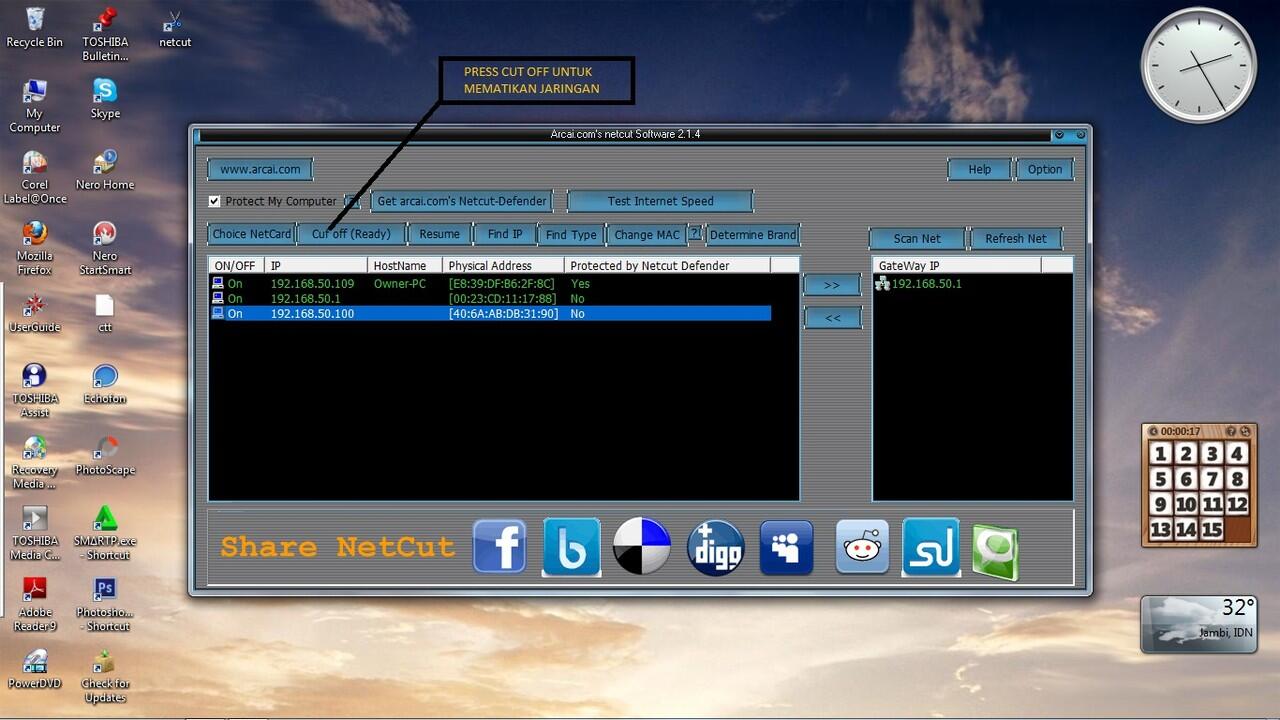The width and height of the screenshot is (1280, 720).
Task: Run Test Internet Speed
Action: (660, 201)
